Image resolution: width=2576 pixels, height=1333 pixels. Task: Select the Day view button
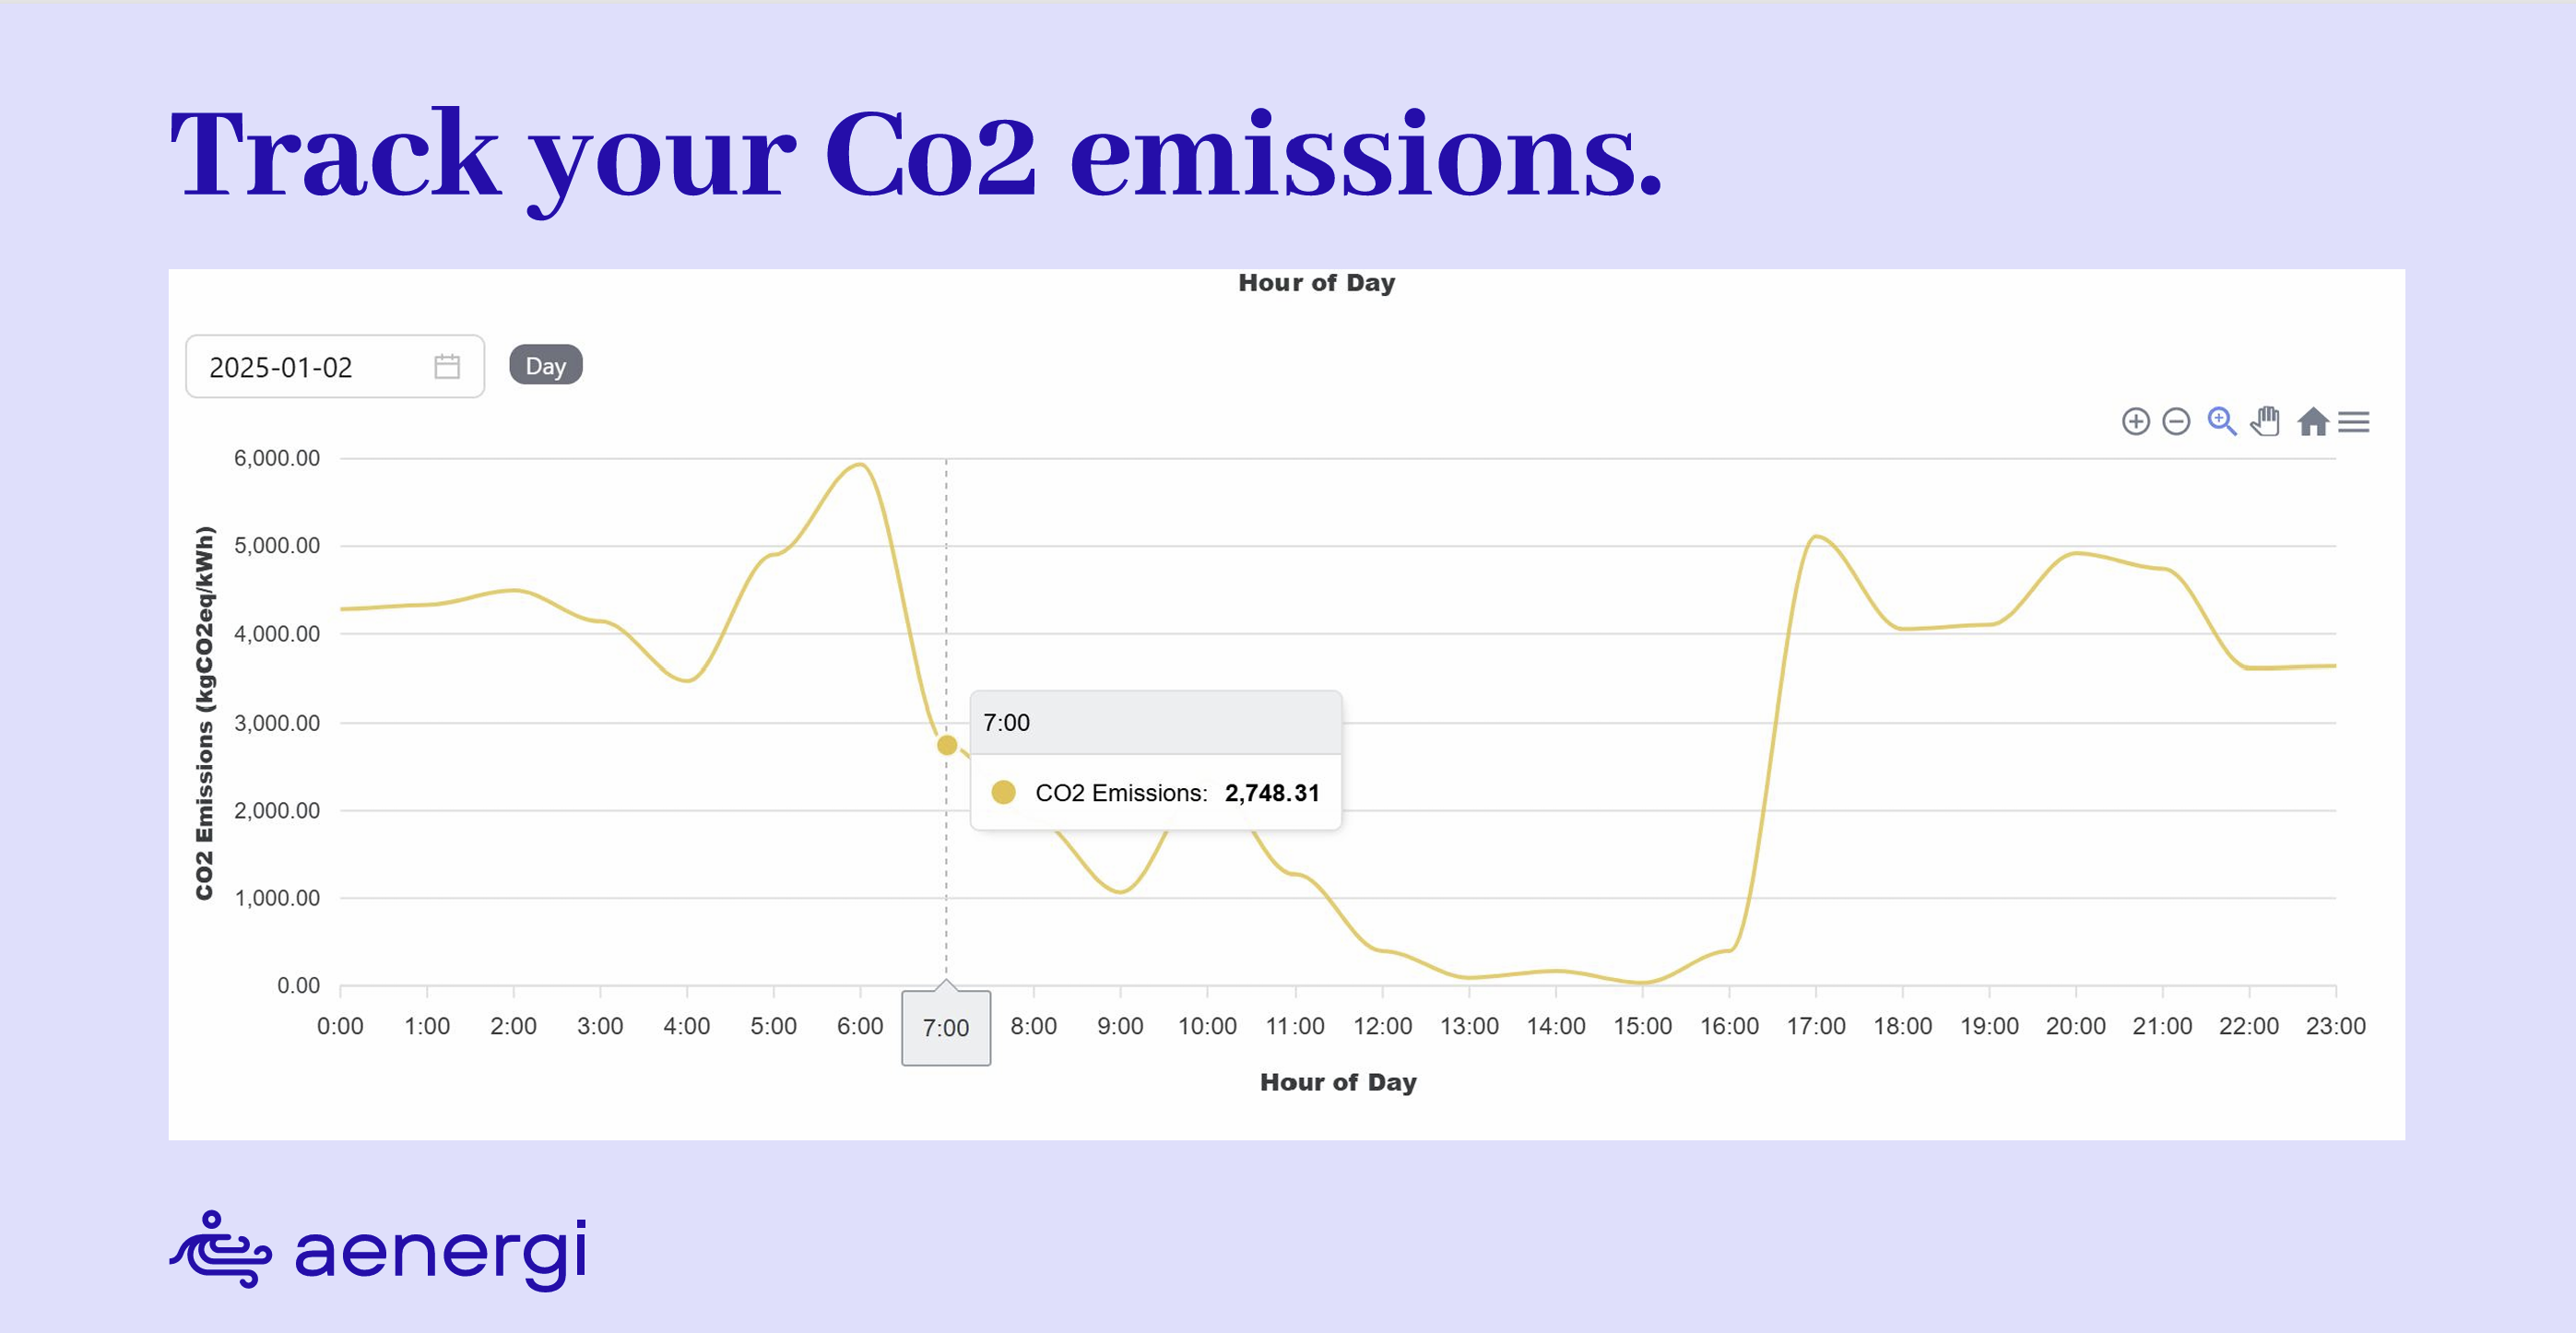[545, 365]
